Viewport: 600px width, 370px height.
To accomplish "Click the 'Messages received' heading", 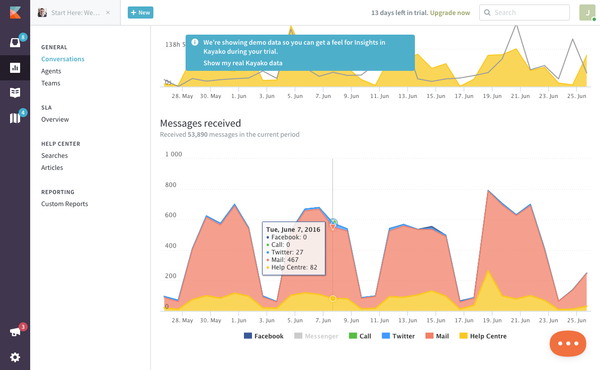I will point(201,123).
